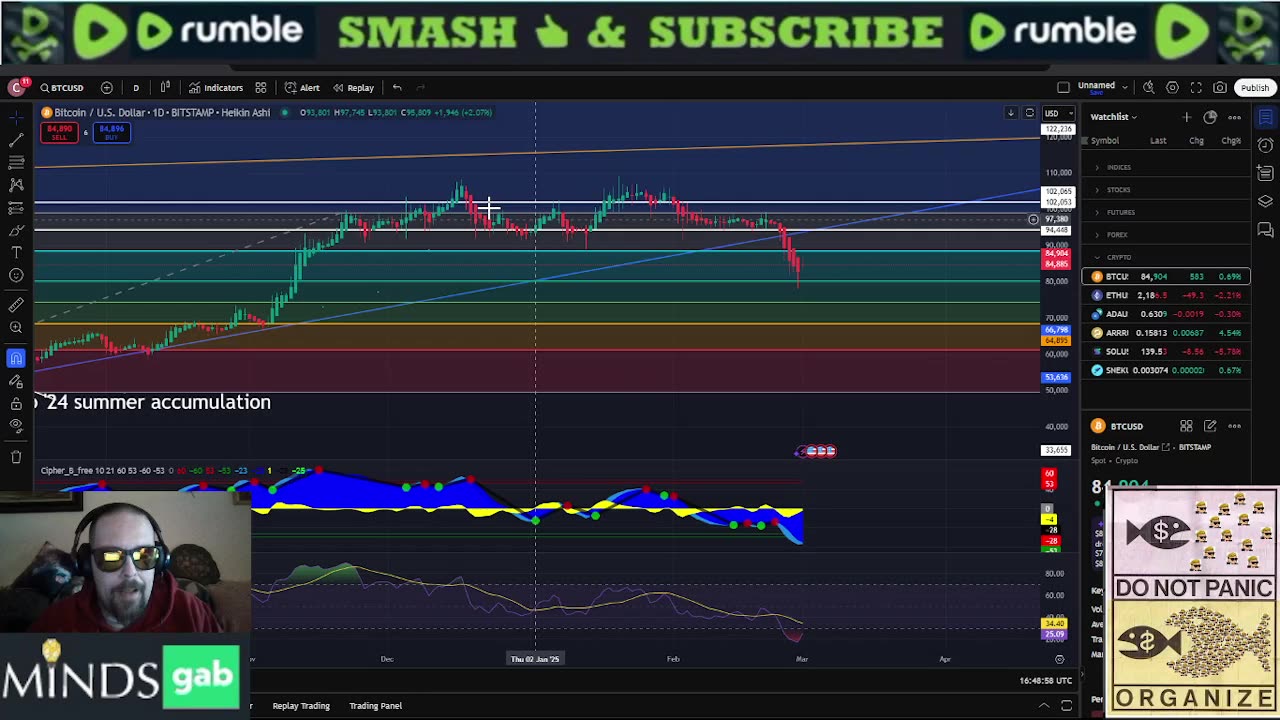Select the SOLUSD watchlist row
Screen dimensions: 1280x720
1166,351
